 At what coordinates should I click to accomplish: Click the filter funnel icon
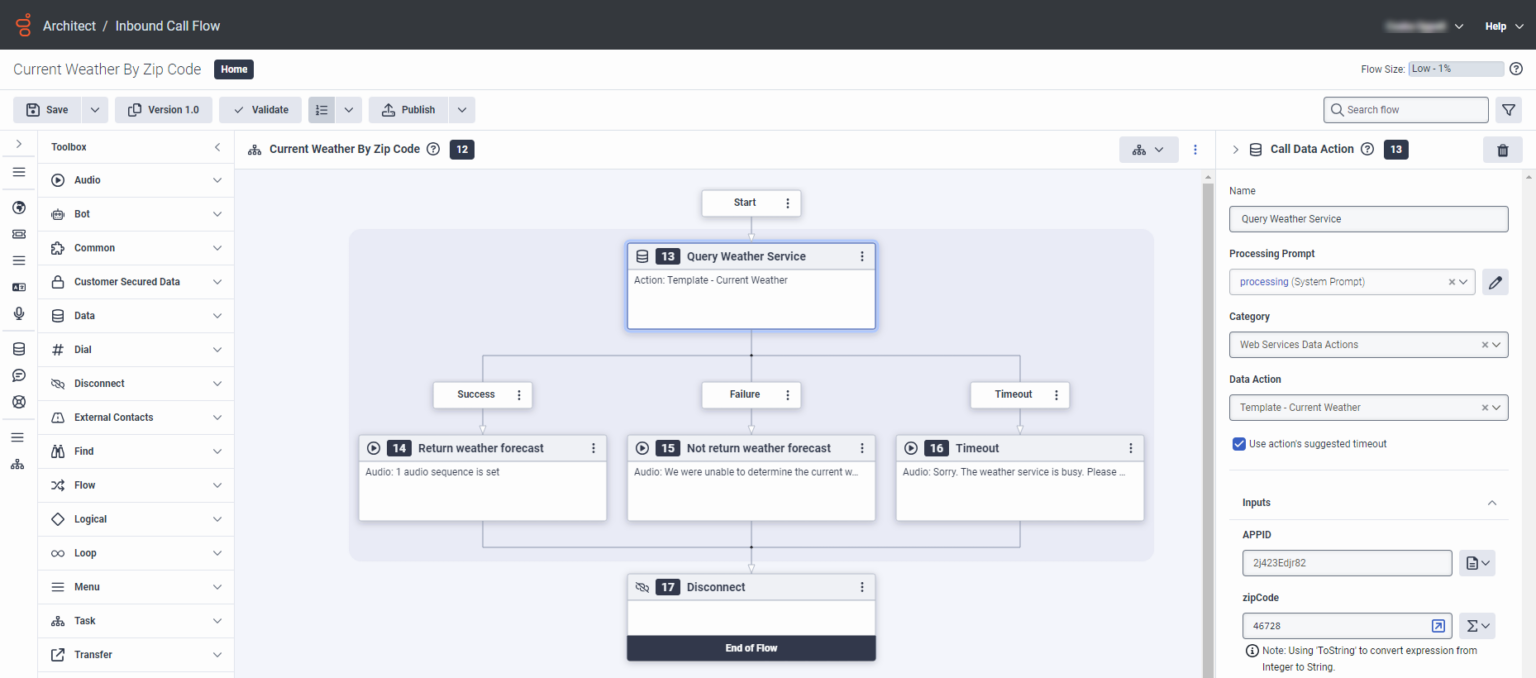pyautogui.click(x=1508, y=110)
